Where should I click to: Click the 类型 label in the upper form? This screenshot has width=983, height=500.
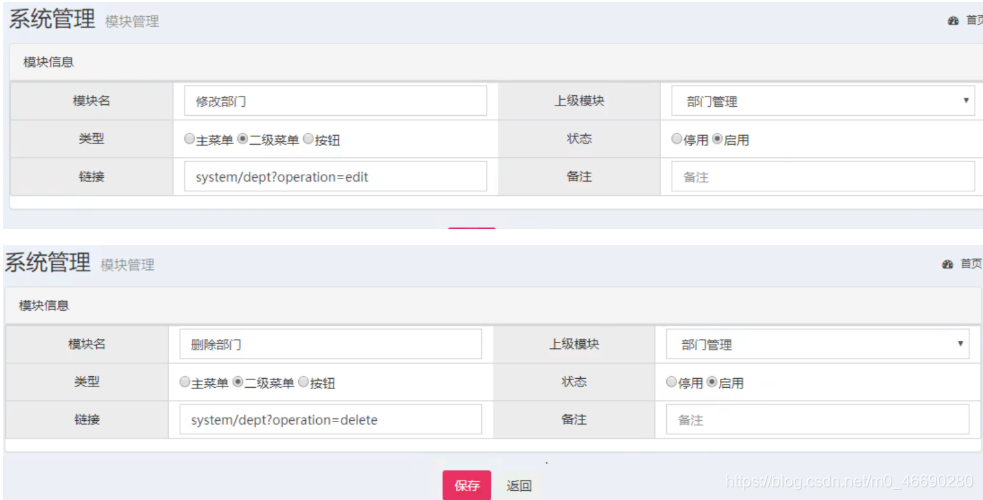(92, 138)
